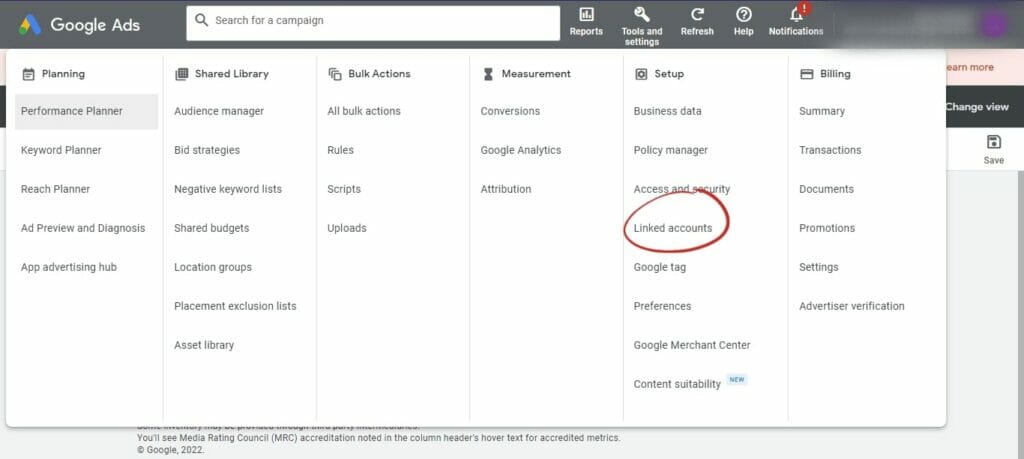Open Business data
Viewport: 1024px width, 459px height.
[667, 111]
